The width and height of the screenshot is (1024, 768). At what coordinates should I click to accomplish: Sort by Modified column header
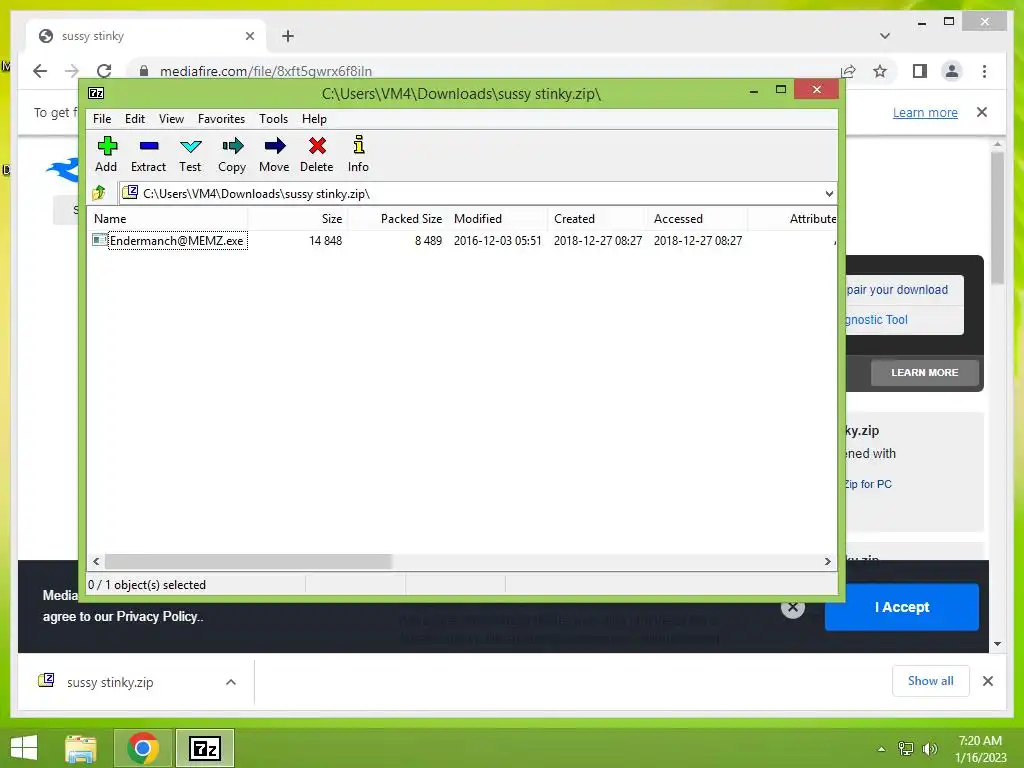point(498,219)
